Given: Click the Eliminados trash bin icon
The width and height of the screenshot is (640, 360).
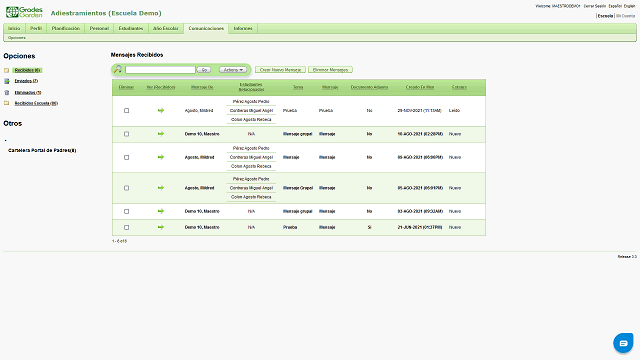Looking at the screenshot, I should click(7, 93).
